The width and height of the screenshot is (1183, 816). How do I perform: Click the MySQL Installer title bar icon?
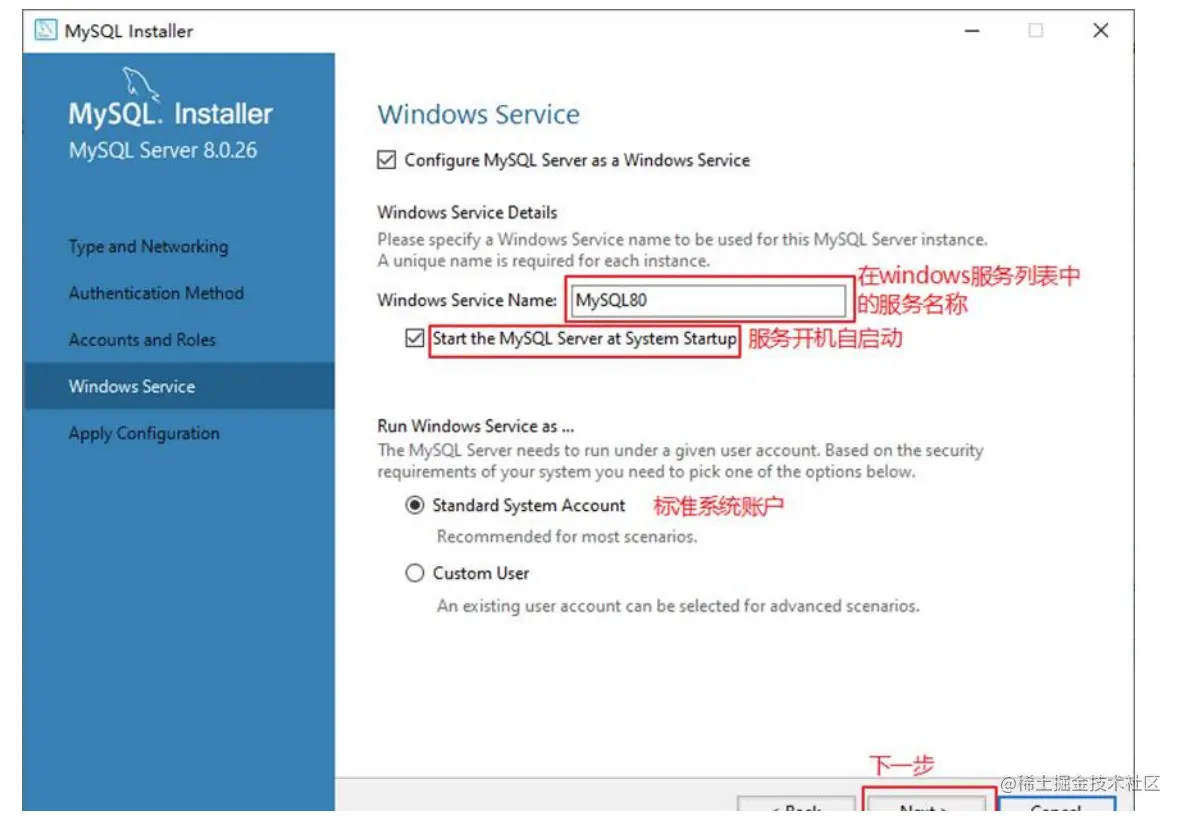[x=45, y=30]
